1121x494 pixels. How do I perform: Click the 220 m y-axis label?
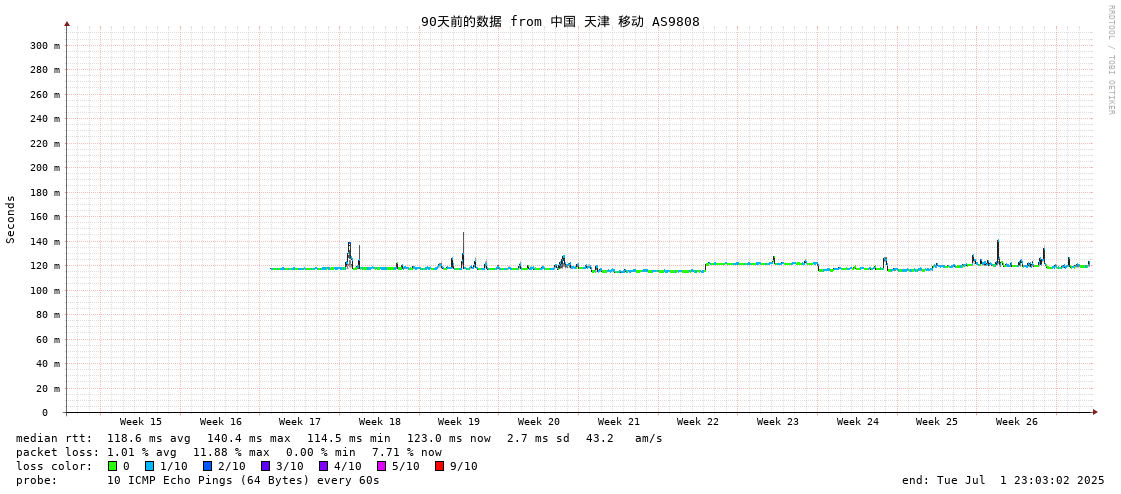pos(45,144)
